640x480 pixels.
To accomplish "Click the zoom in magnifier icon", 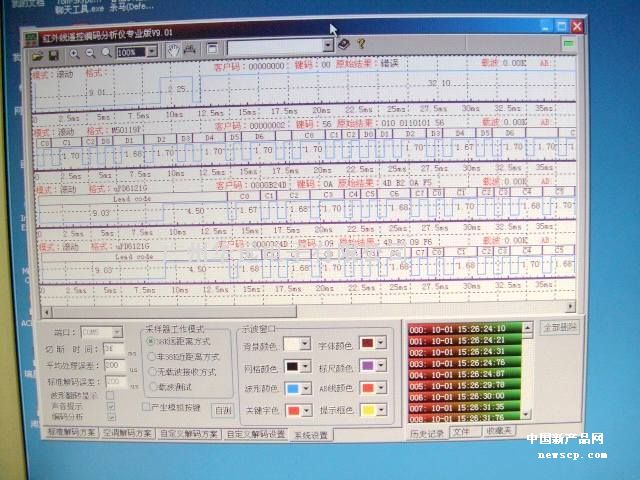I will click(x=74, y=51).
